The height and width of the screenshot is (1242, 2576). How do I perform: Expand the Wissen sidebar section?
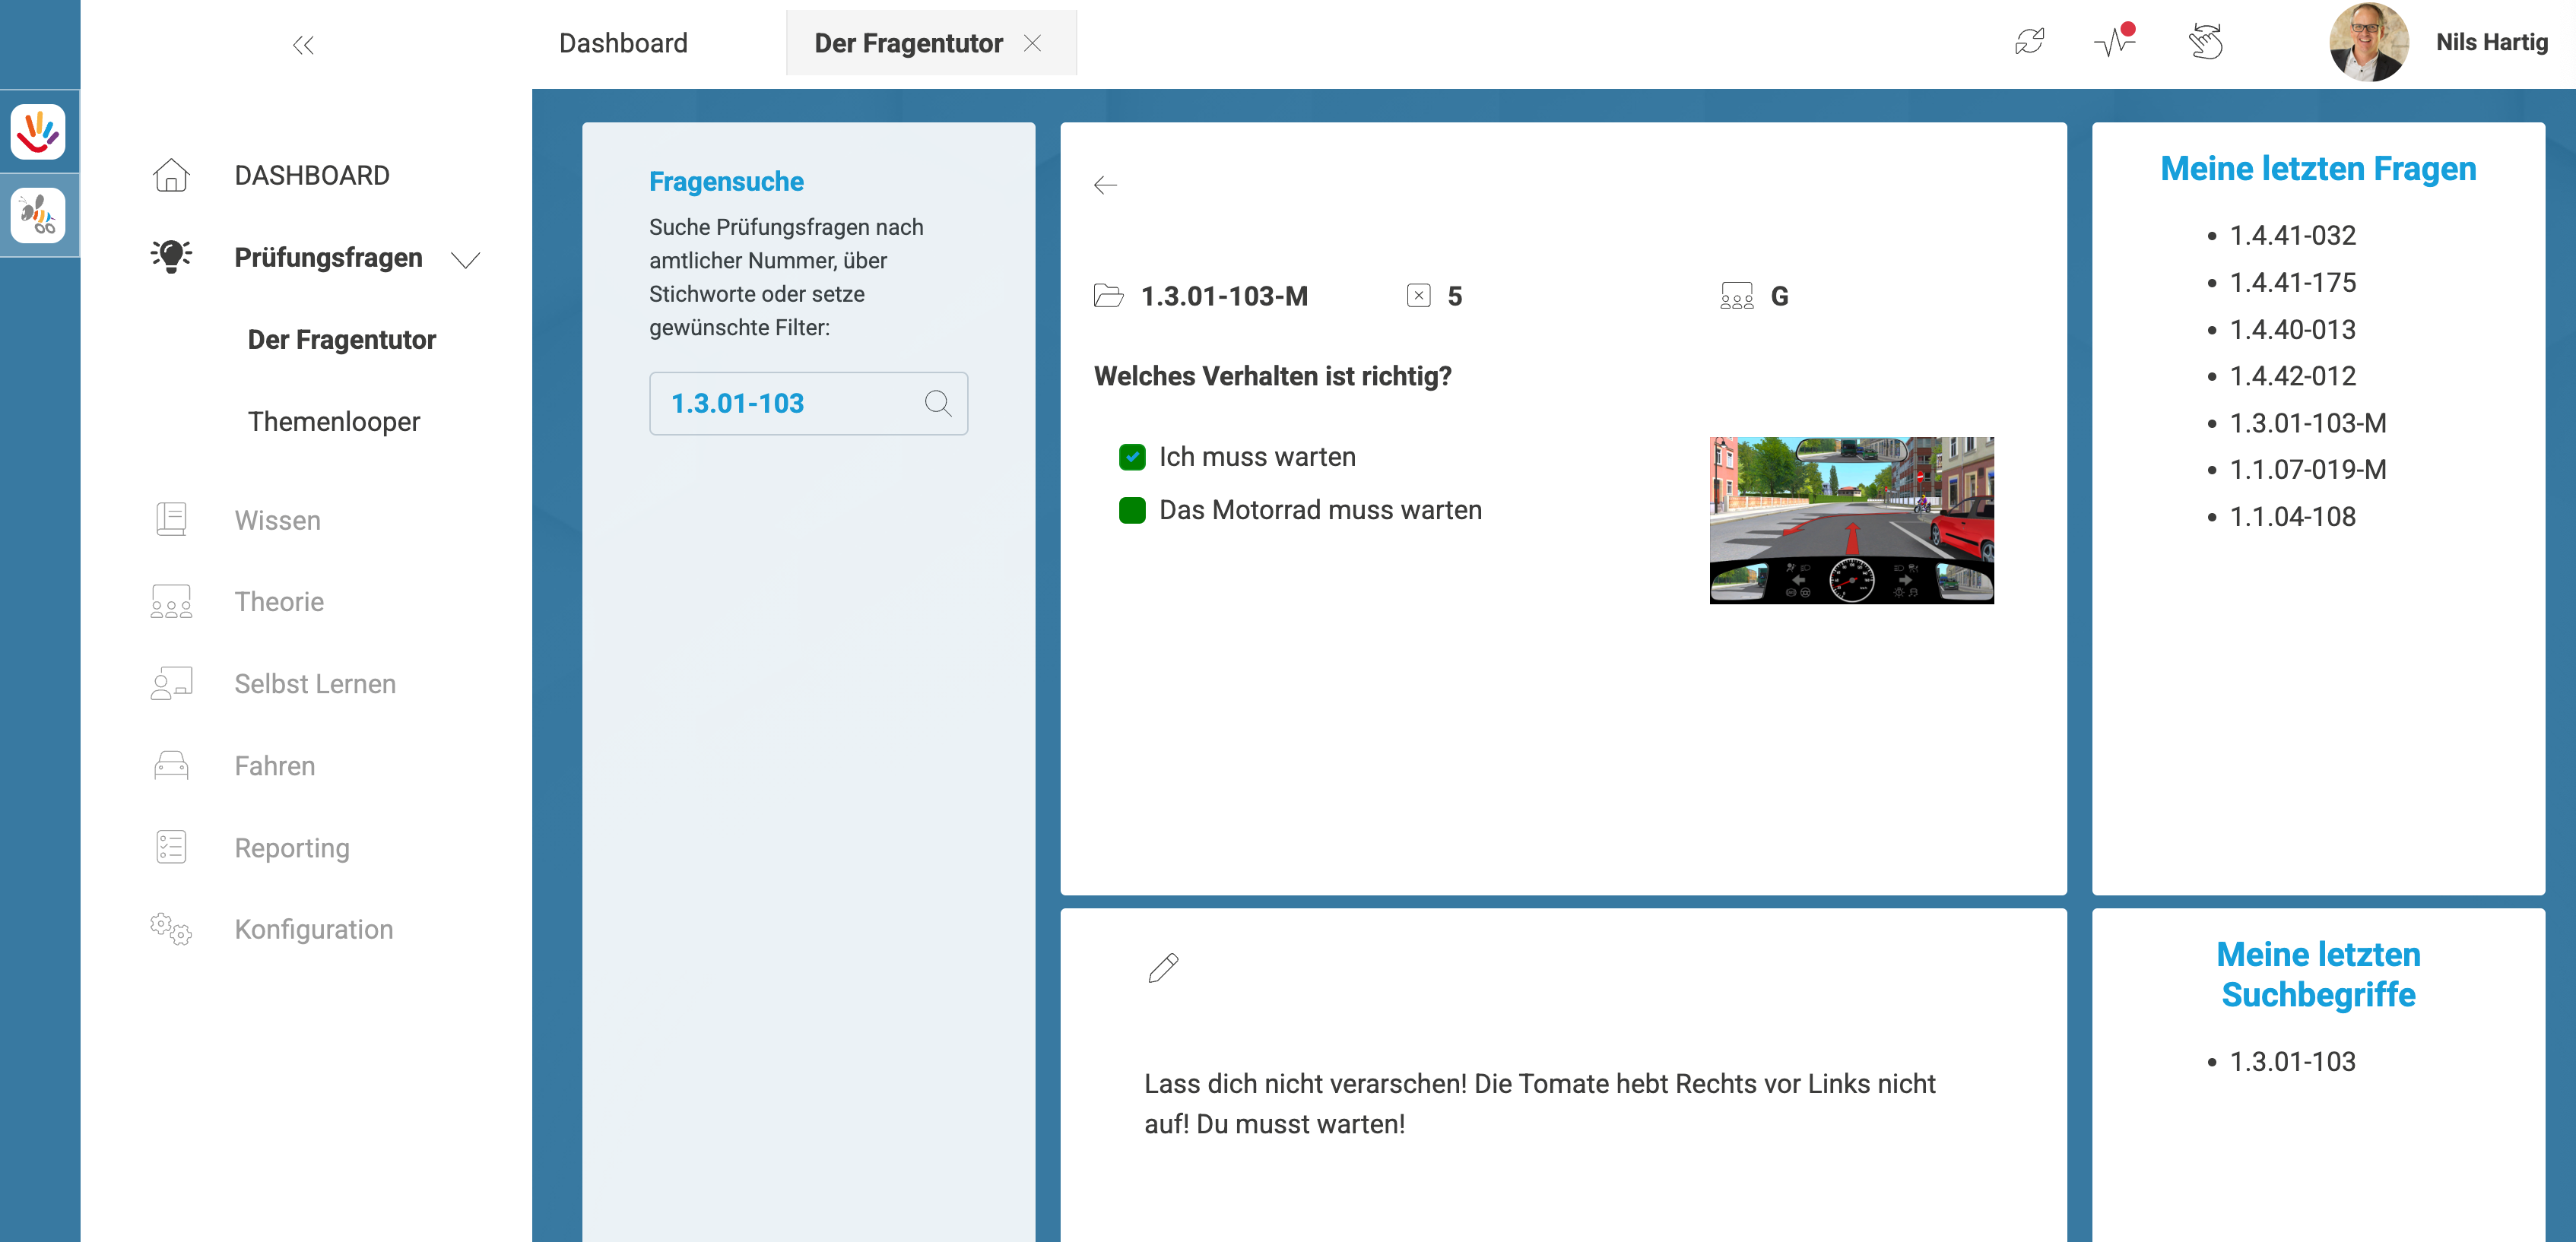point(277,520)
